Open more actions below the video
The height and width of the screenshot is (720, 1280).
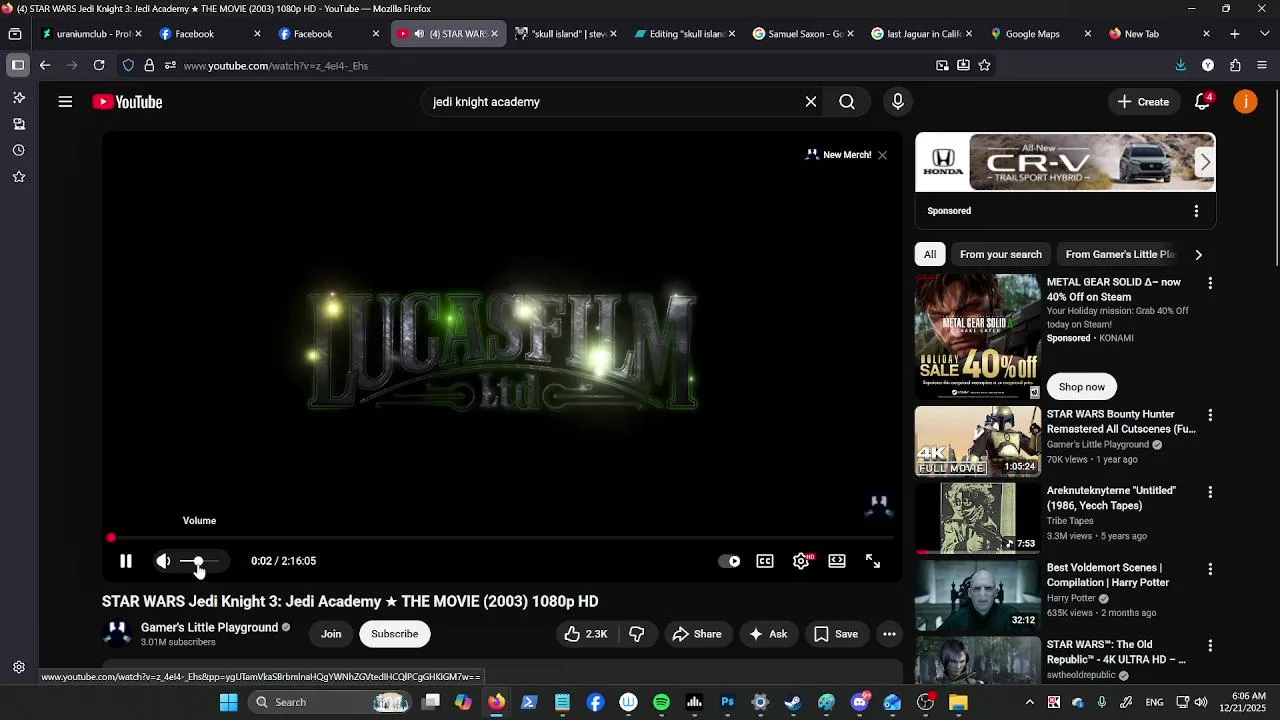889,634
